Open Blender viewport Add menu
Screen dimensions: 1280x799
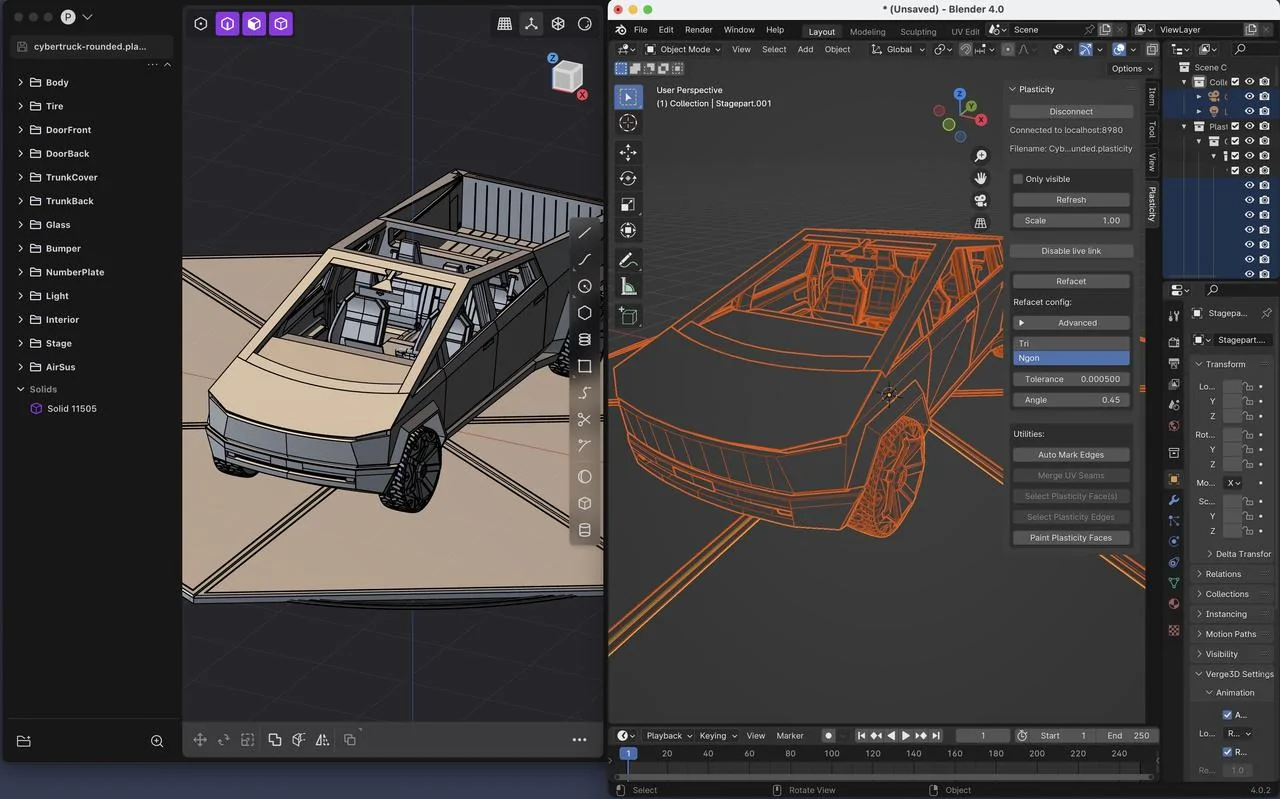pos(805,49)
